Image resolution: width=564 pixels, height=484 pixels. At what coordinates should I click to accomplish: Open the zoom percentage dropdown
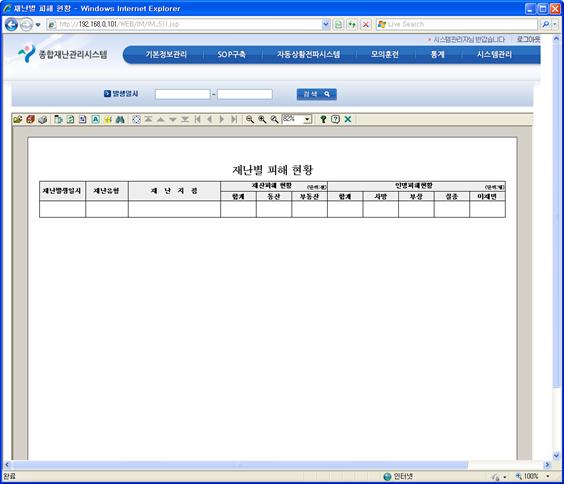308,119
